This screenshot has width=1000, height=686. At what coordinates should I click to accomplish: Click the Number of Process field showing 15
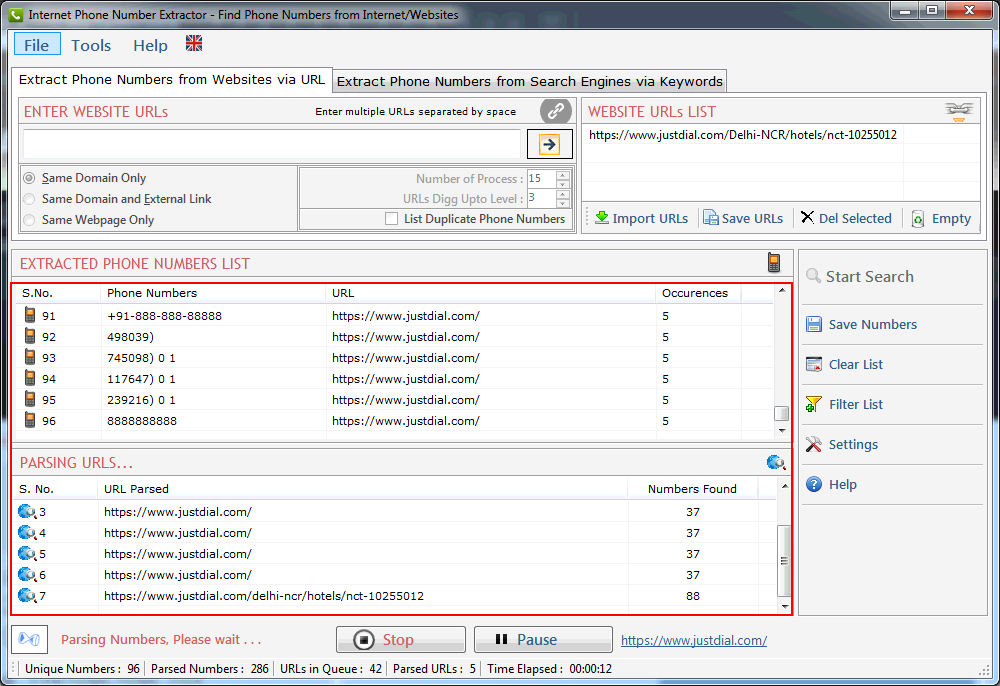pos(541,179)
